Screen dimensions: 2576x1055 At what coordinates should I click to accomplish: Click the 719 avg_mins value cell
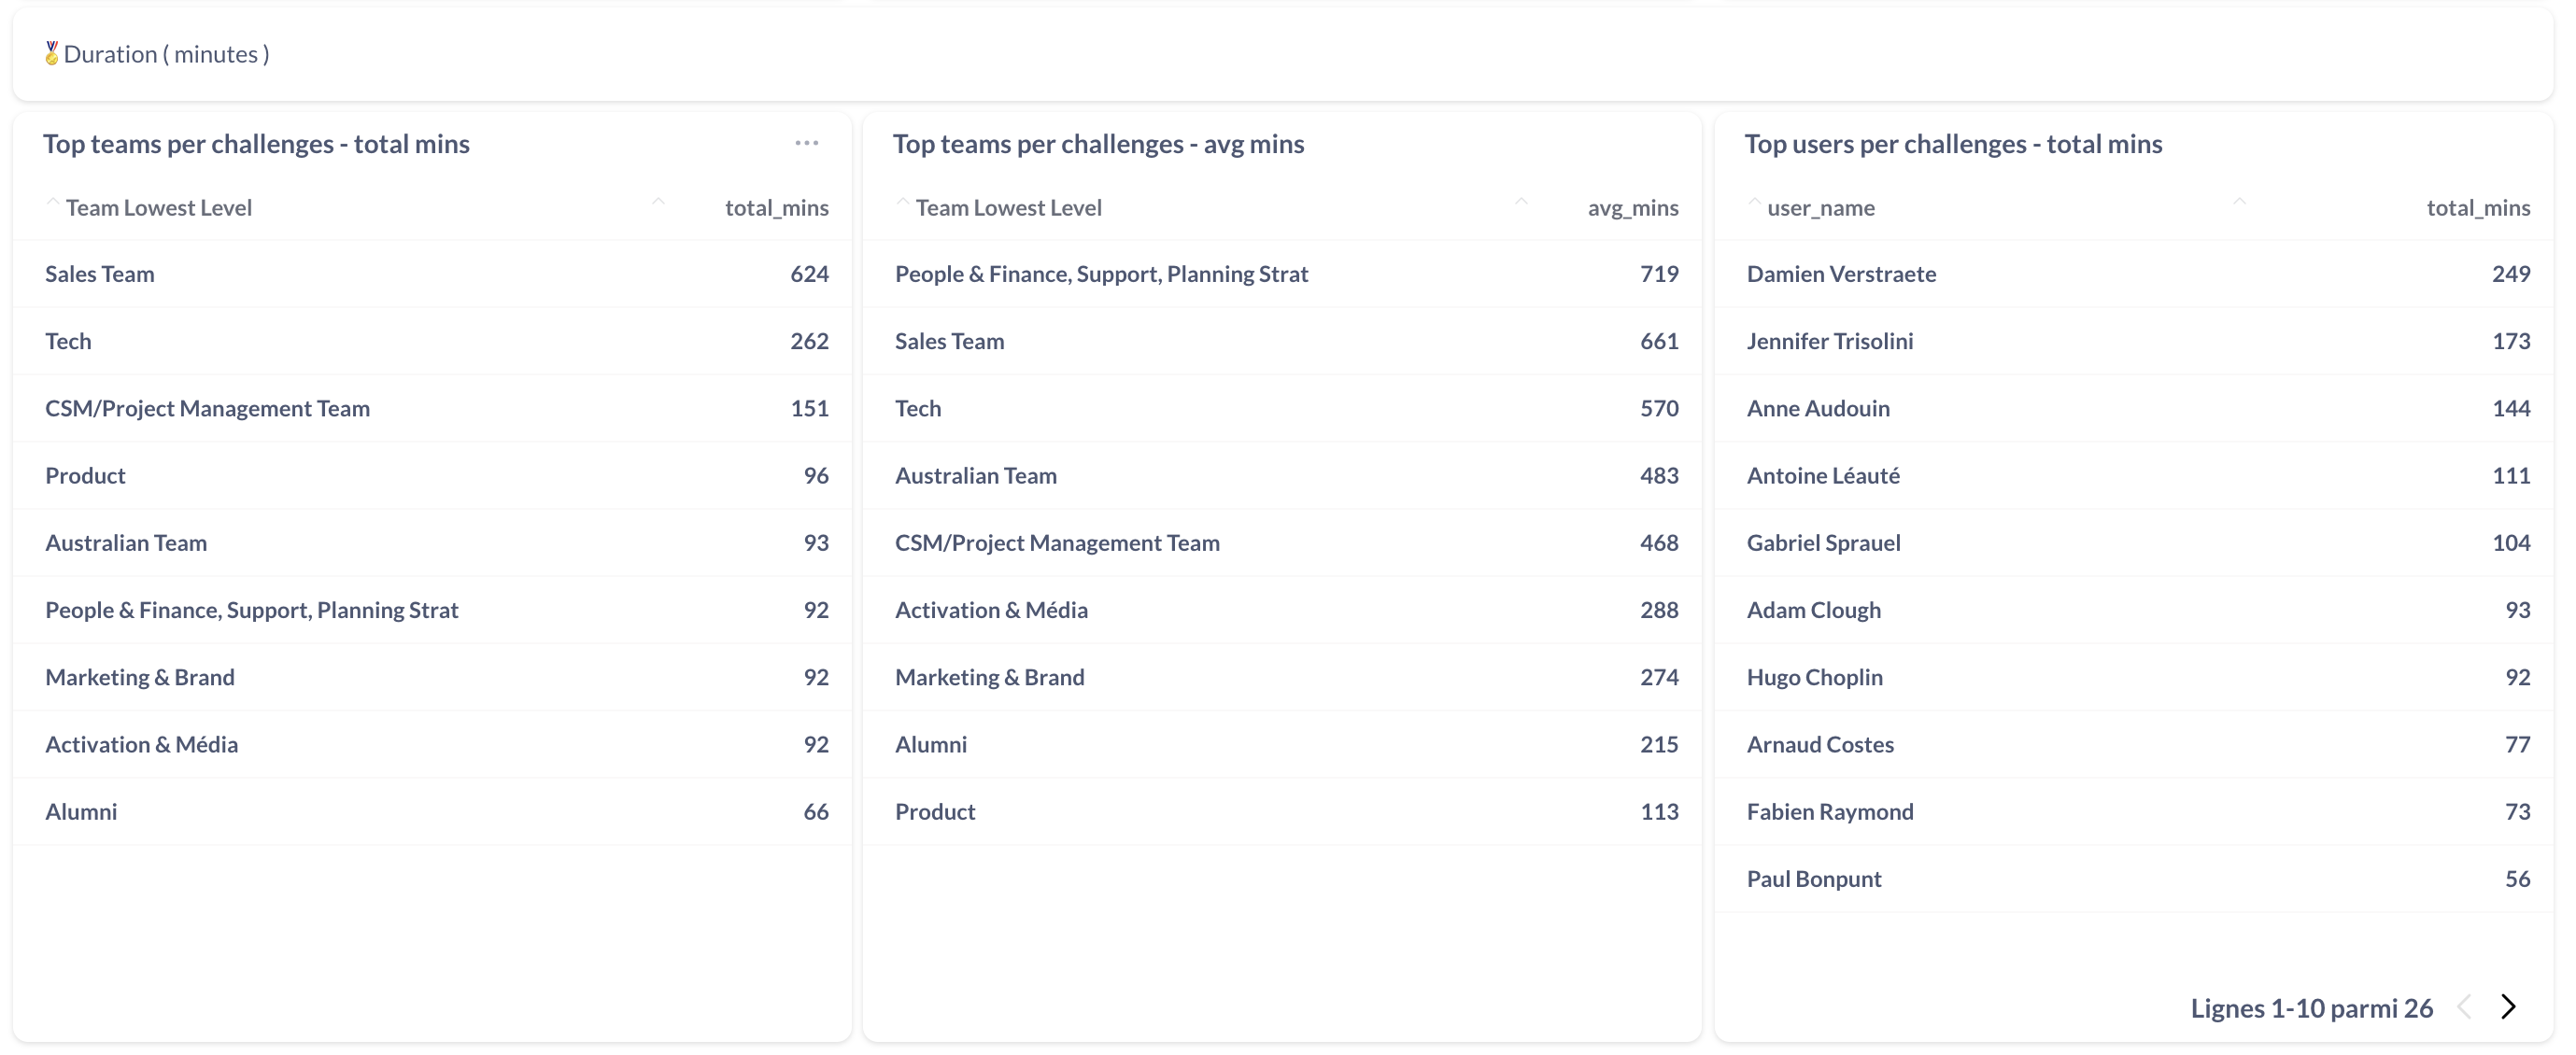[x=1658, y=274]
